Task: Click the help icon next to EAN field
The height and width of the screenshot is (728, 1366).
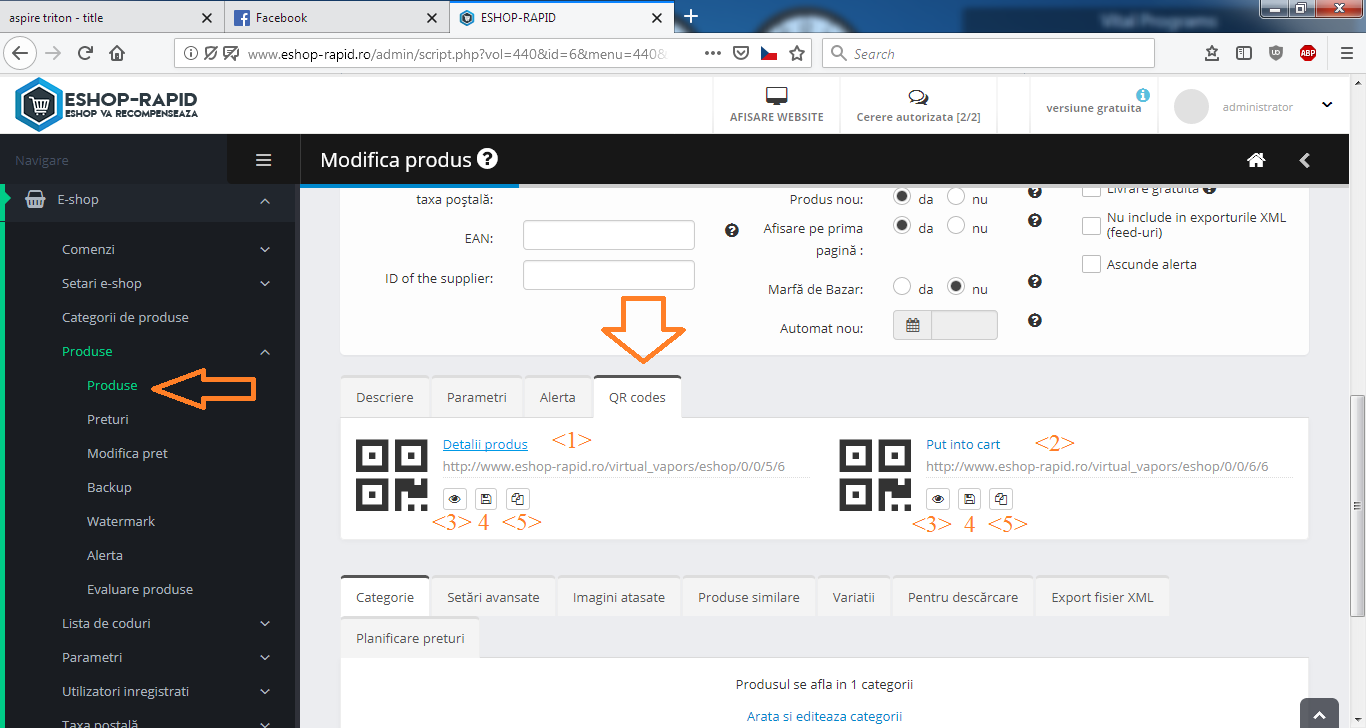Action: tap(732, 230)
